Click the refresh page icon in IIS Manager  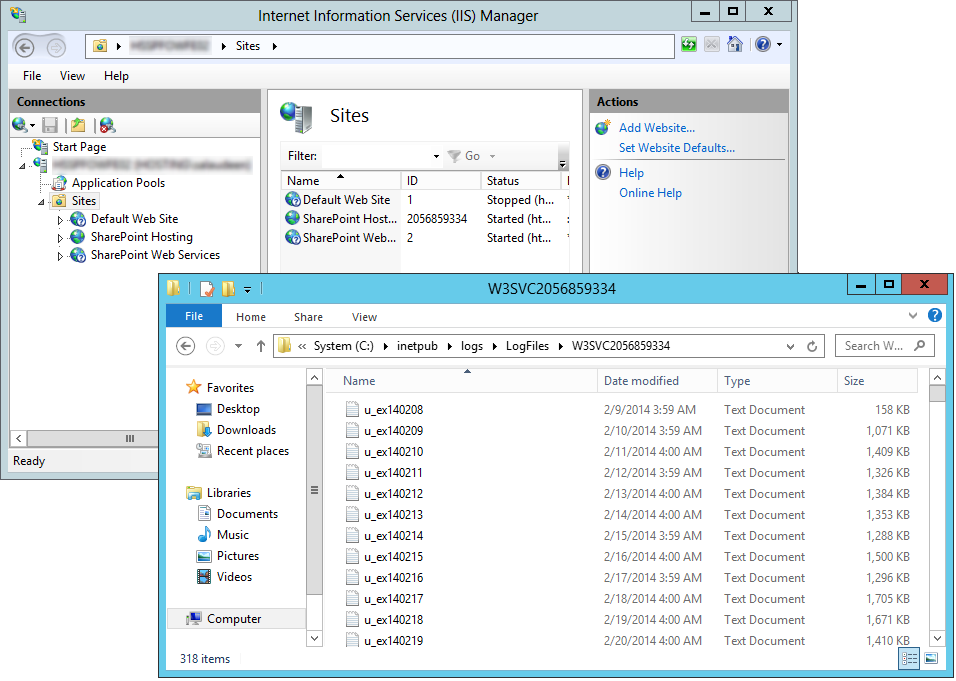point(689,45)
